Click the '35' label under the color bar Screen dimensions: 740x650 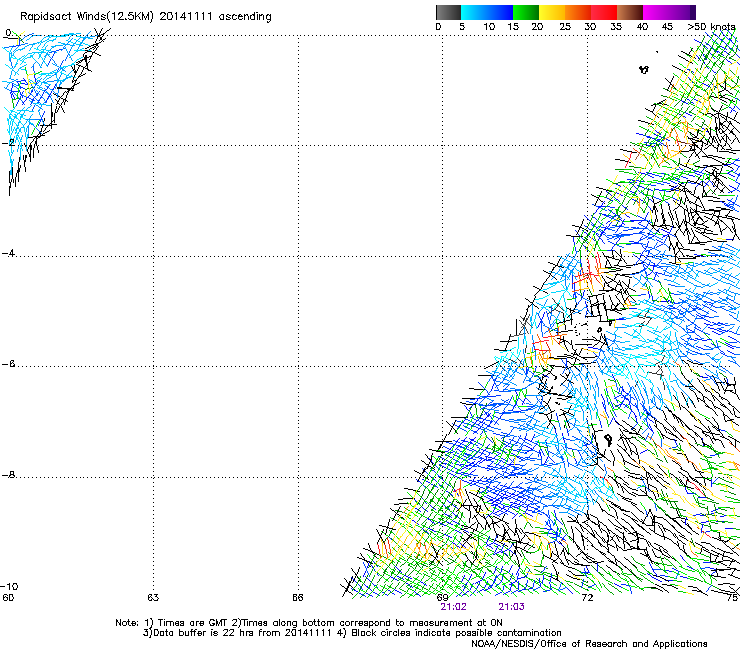[616, 27]
